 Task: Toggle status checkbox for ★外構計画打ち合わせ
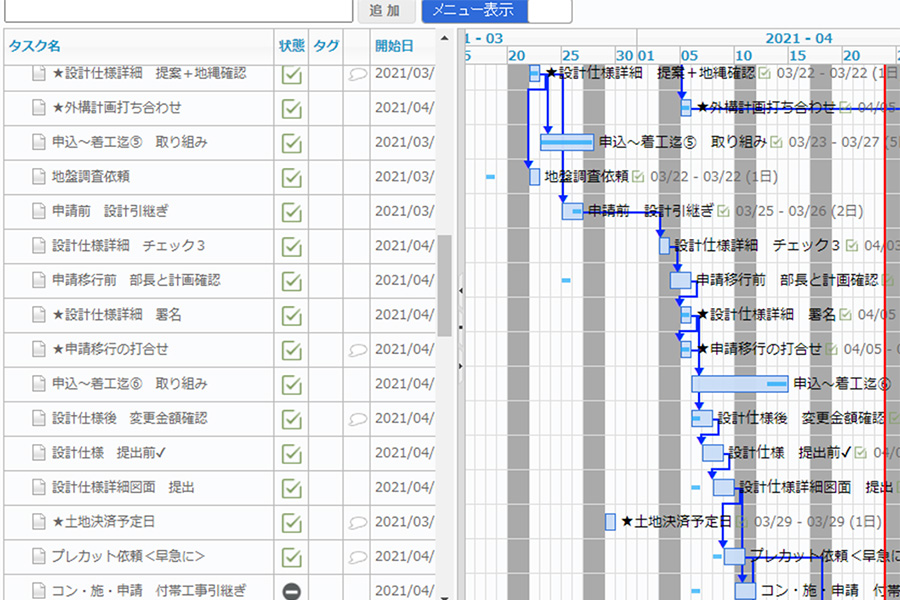coord(292,109)
